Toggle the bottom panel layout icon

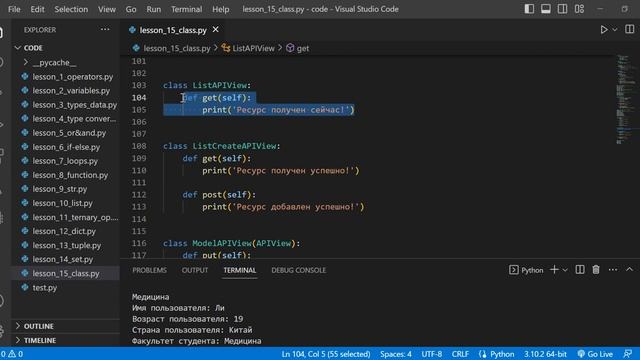(546, 9)
